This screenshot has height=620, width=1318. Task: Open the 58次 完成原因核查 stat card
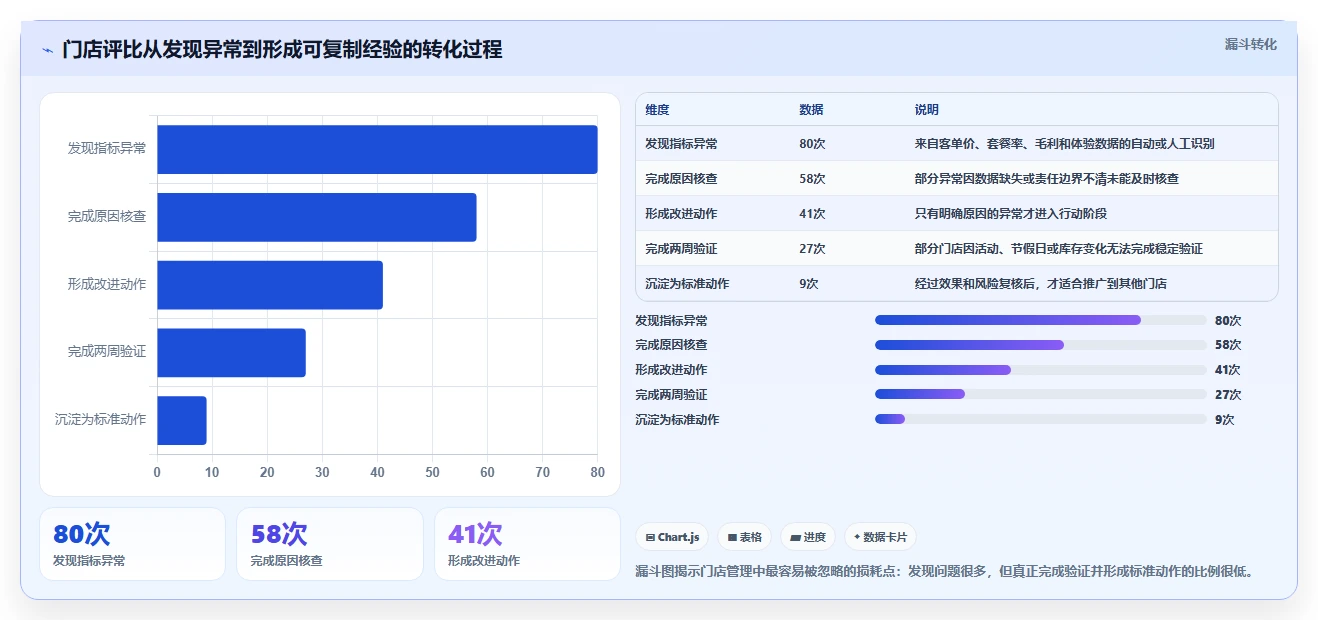[329, 544]
